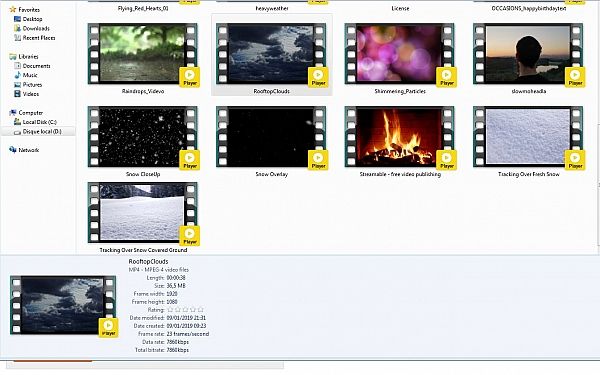
Task: Click the Music library icon
Action: click(17, 75)
